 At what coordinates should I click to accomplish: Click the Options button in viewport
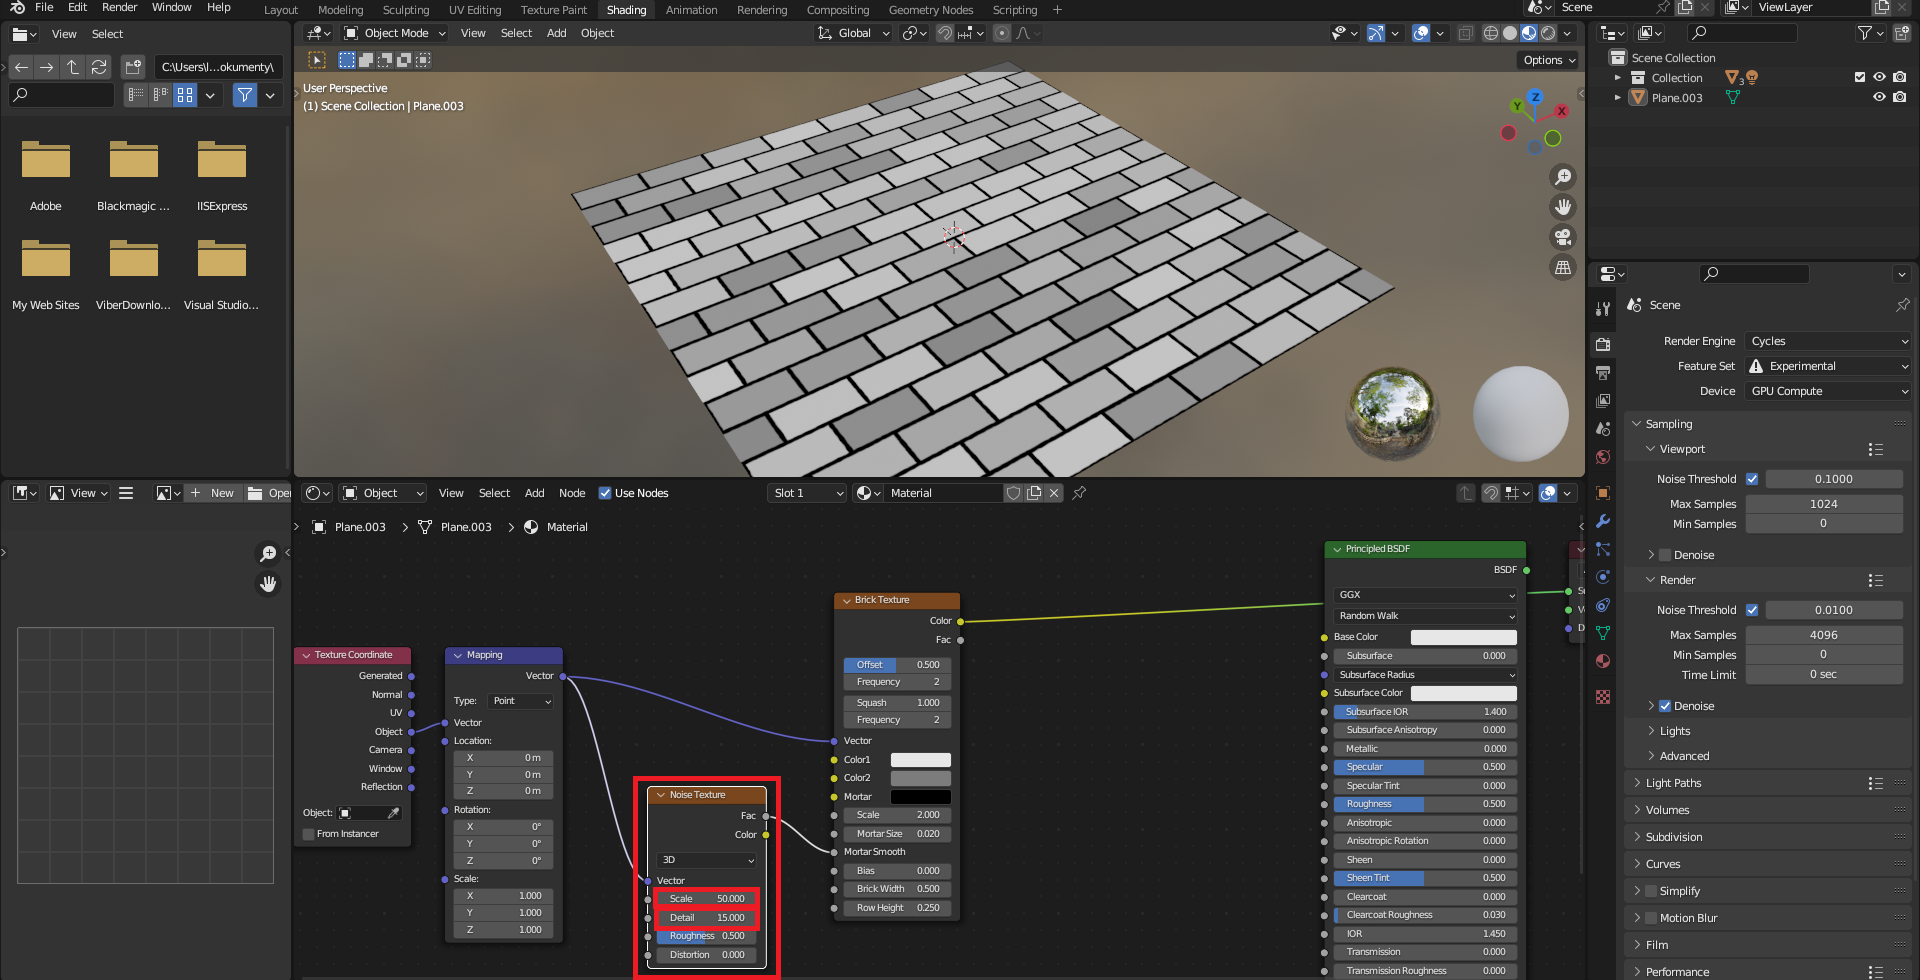(1548, 60)
